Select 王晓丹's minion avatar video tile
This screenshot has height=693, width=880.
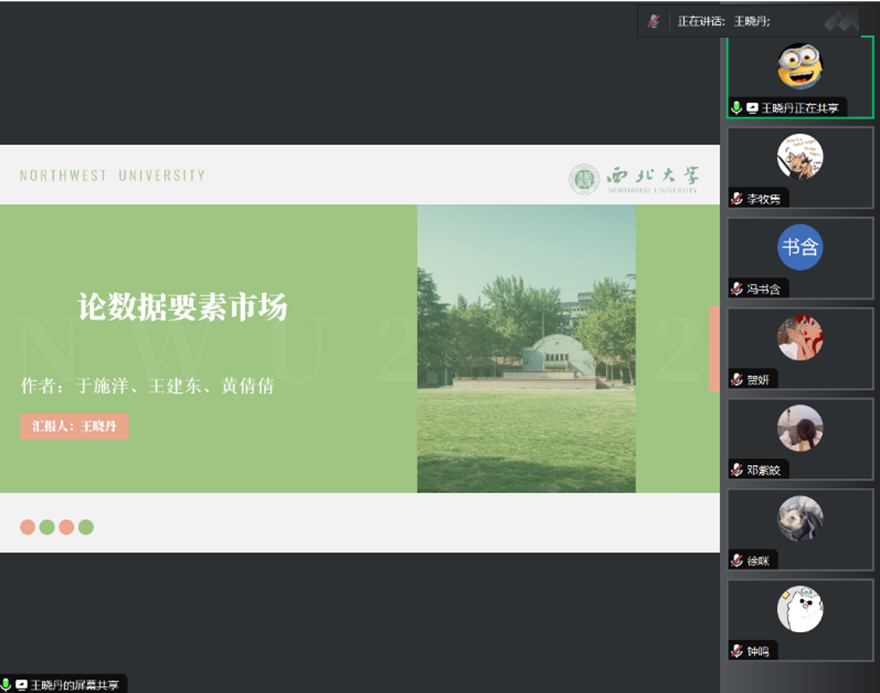point(800,66)
